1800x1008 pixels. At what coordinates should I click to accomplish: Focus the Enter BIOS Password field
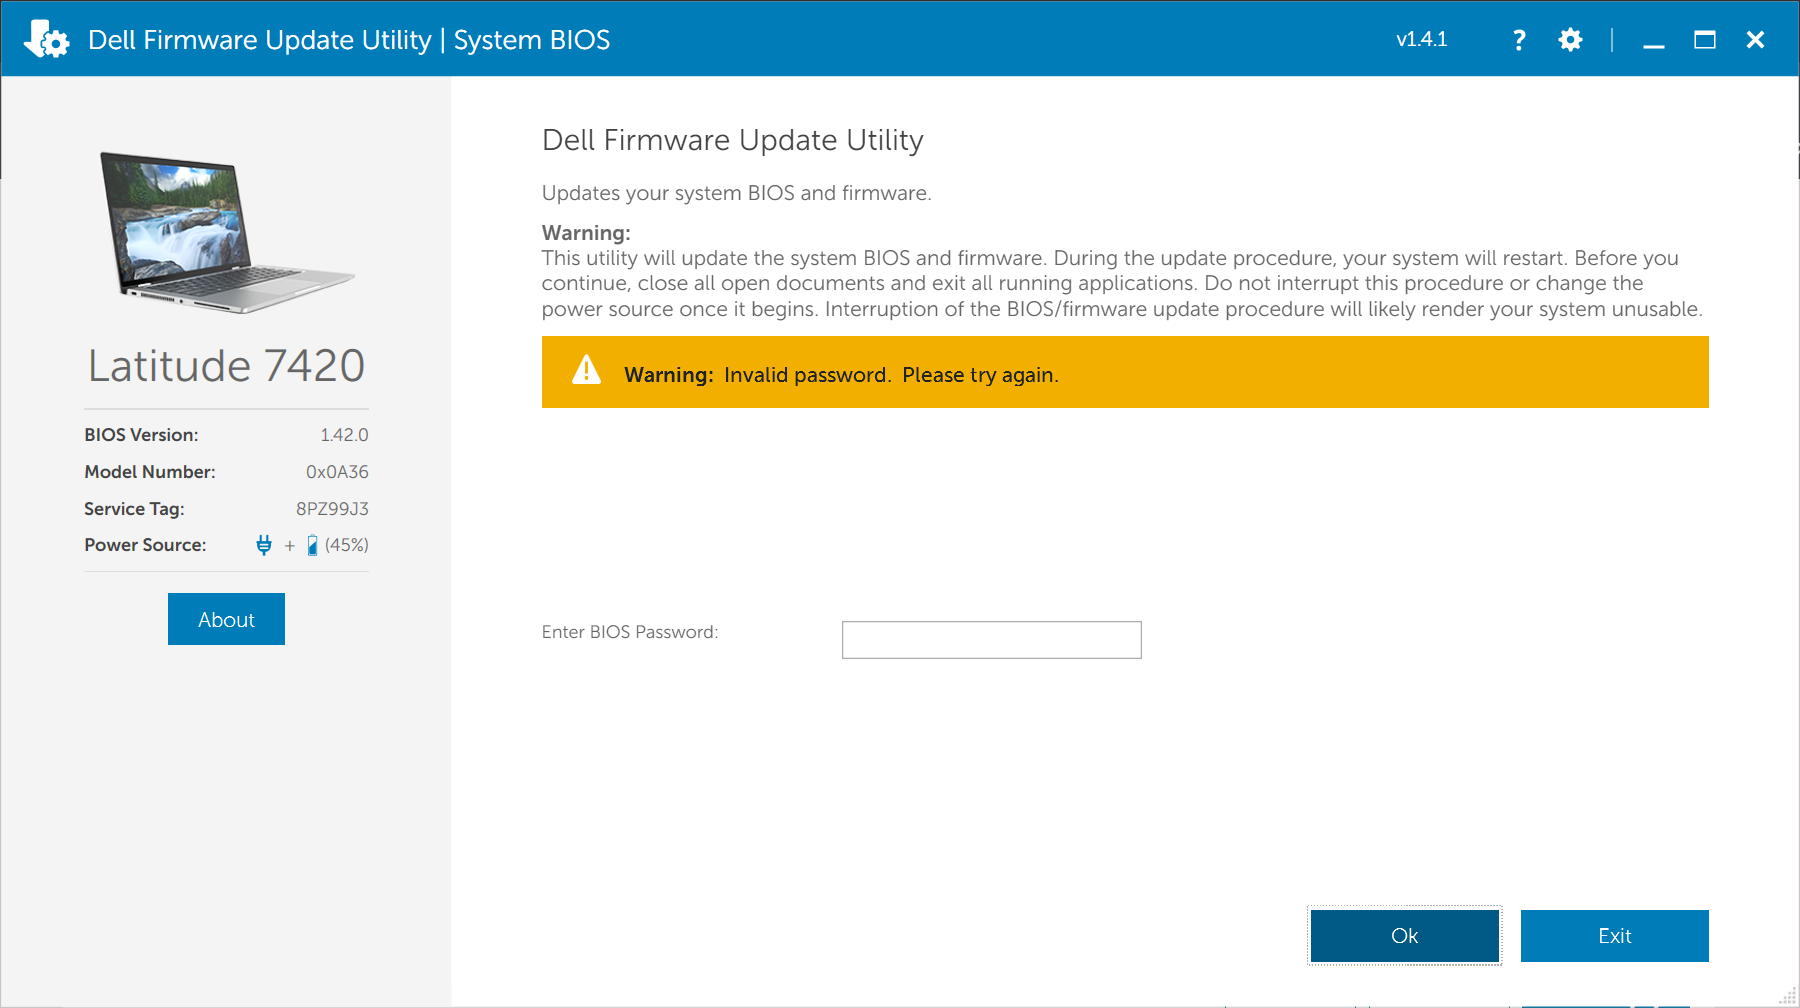(x=991, y=640)
